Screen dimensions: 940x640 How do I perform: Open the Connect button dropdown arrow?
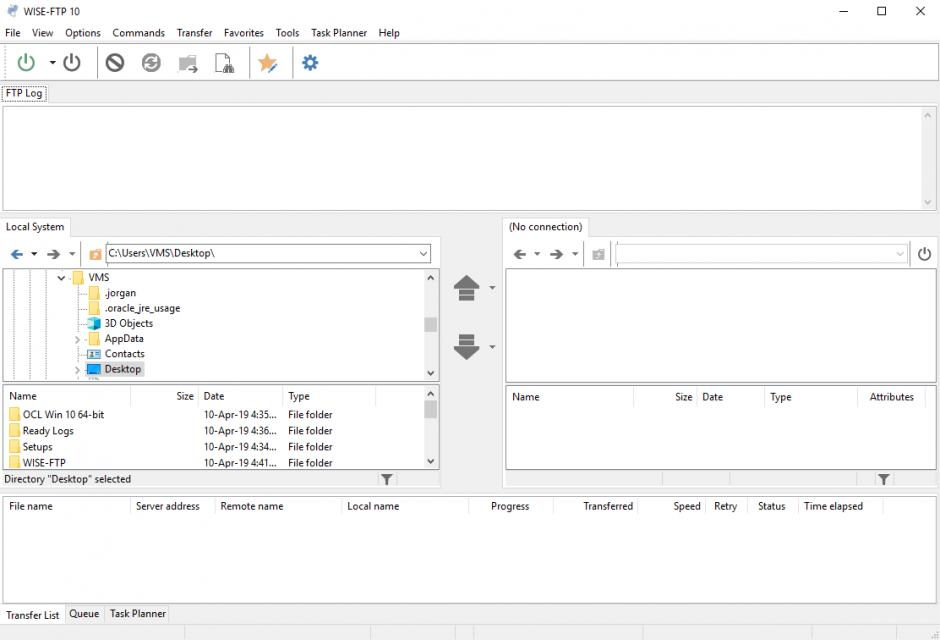point(53,62)
